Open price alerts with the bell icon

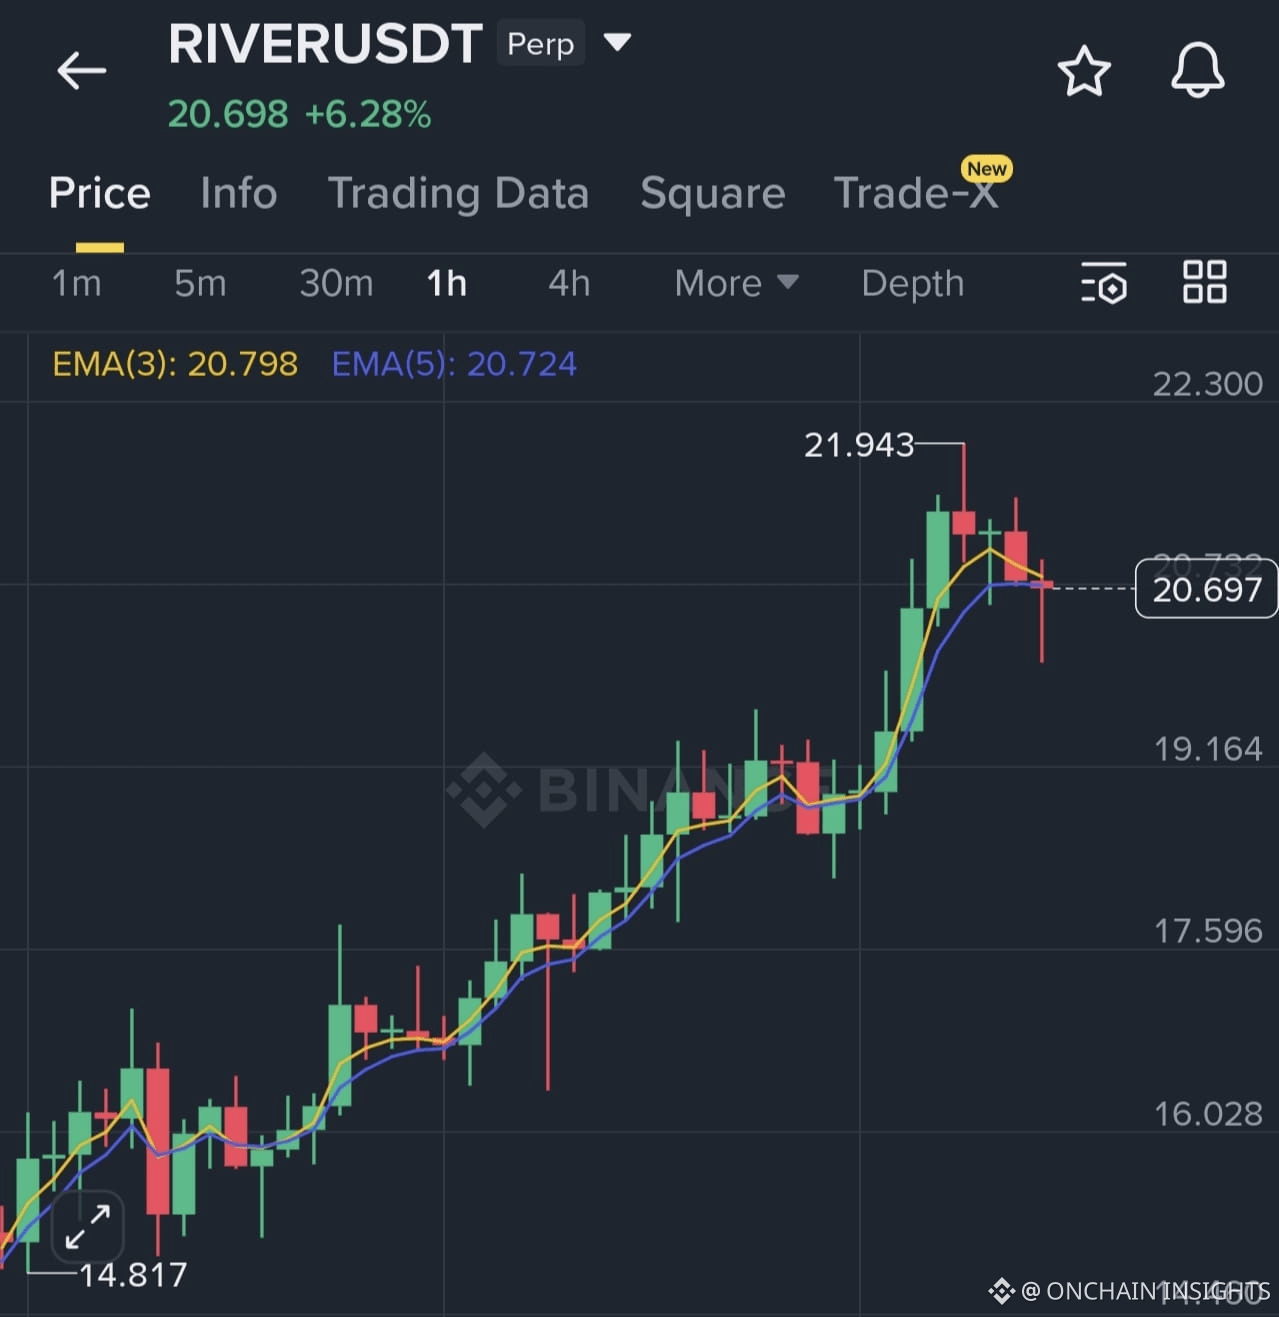(x=1197, y=70)
